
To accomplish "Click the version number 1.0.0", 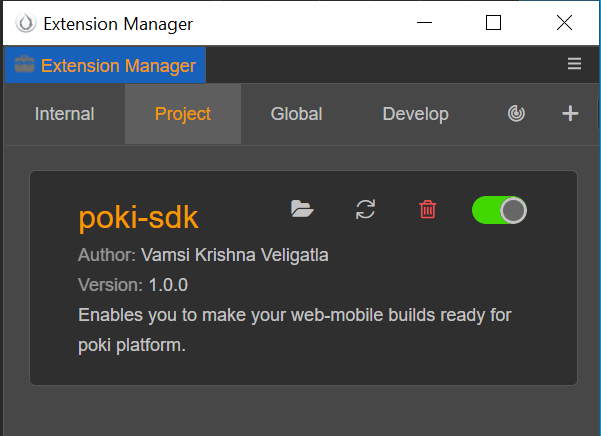I will click(168, 285).
